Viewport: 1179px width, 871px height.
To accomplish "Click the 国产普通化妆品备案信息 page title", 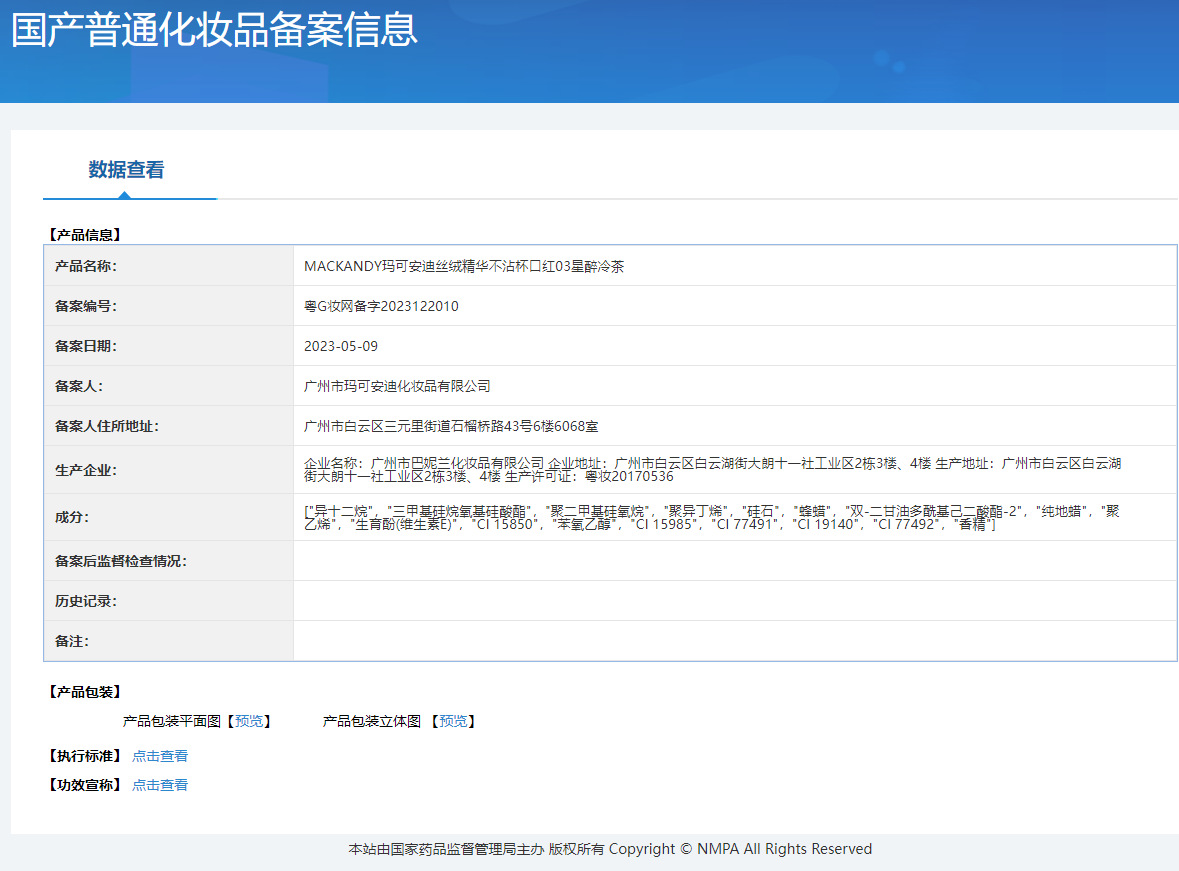I will [x=214, y=29].
